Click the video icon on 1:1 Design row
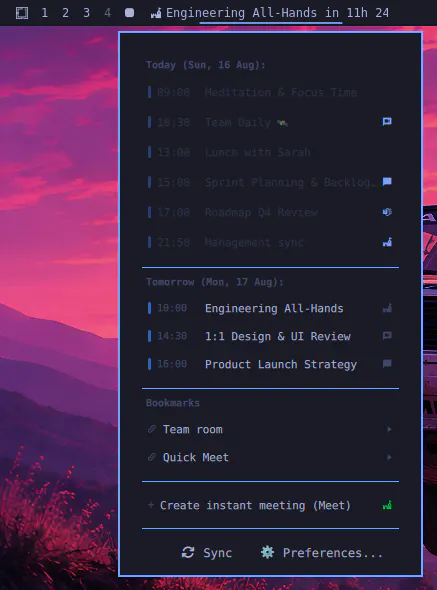 387,336
